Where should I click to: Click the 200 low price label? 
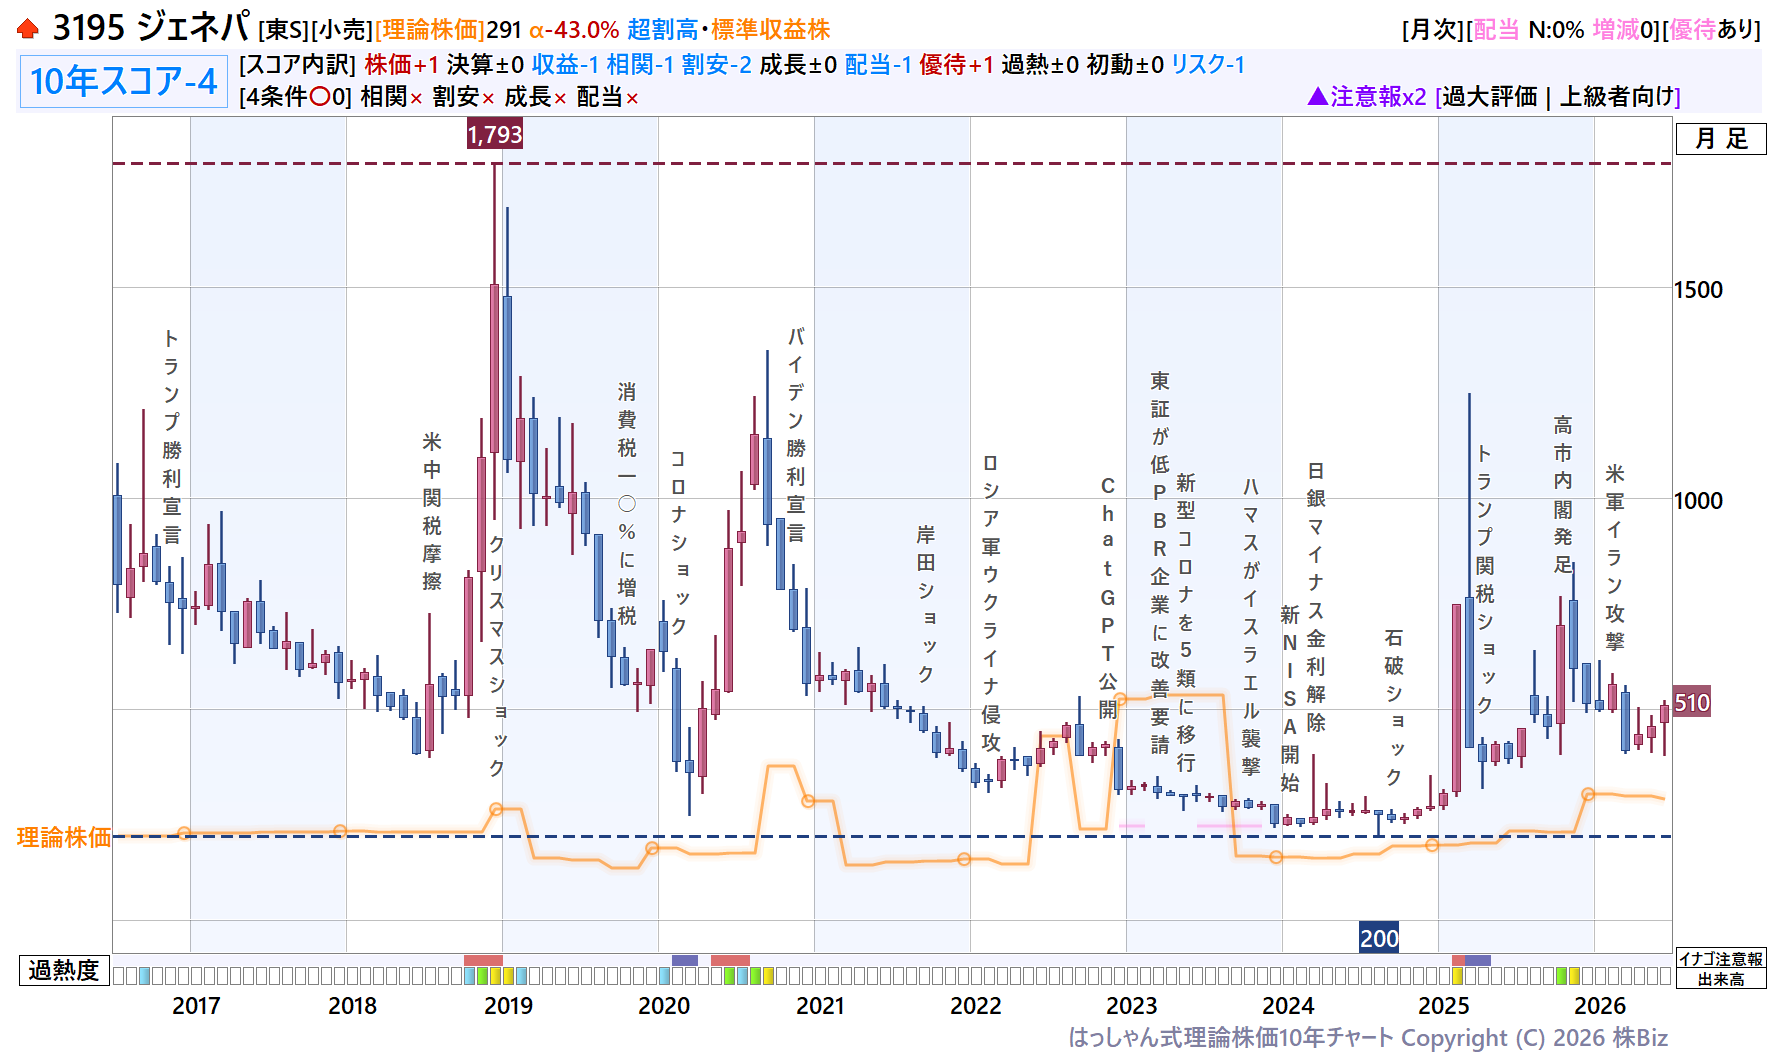coord(1378,938)
